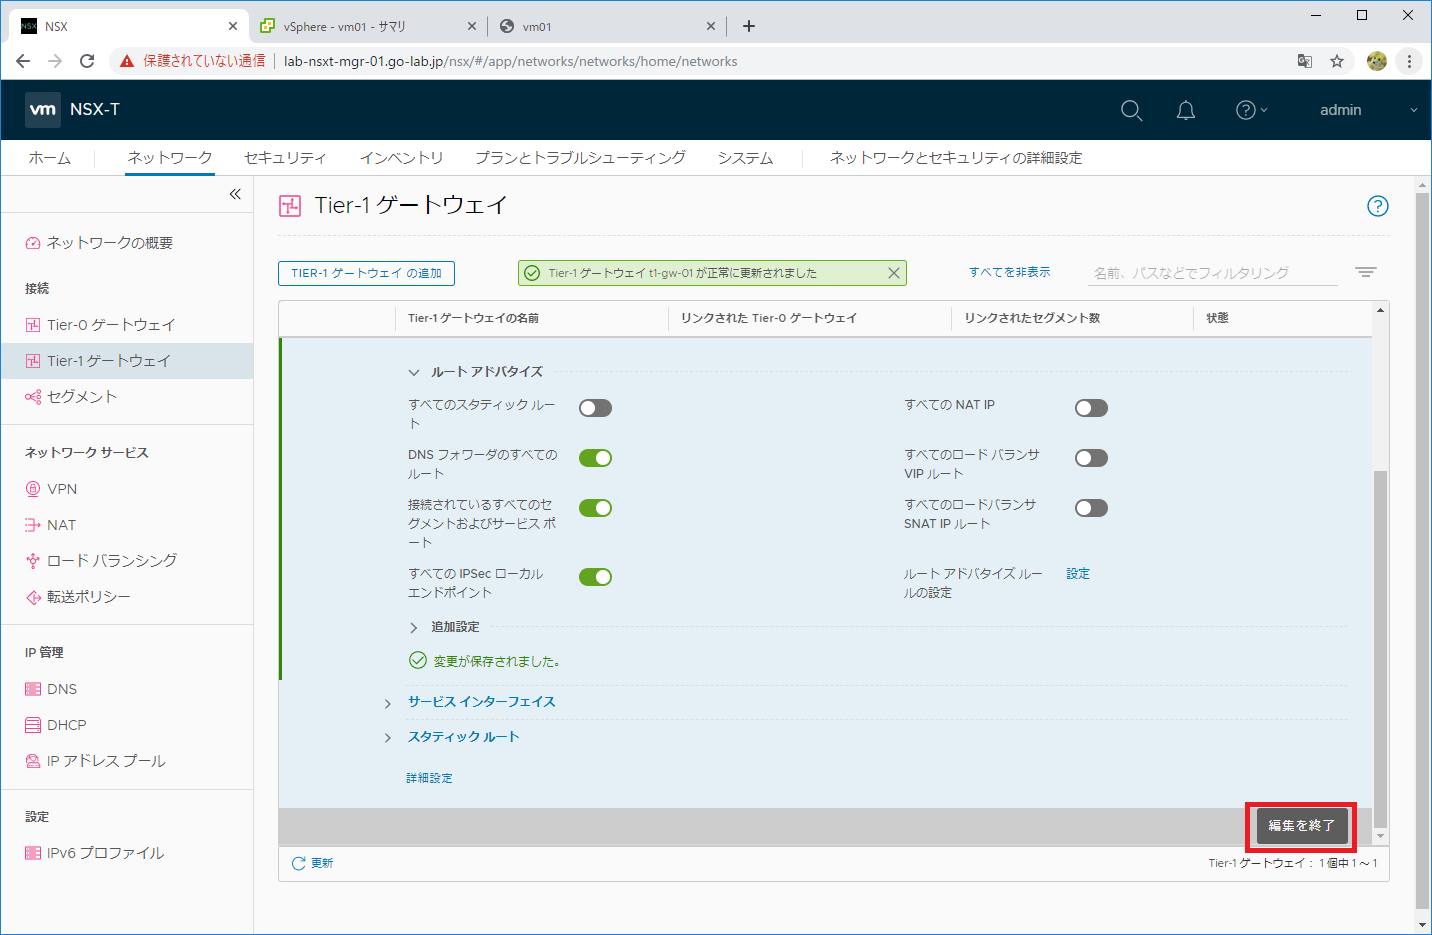Click the name/path filter input field
1432x935 pixels.
pyautogui.click(x=1212, y=272)
